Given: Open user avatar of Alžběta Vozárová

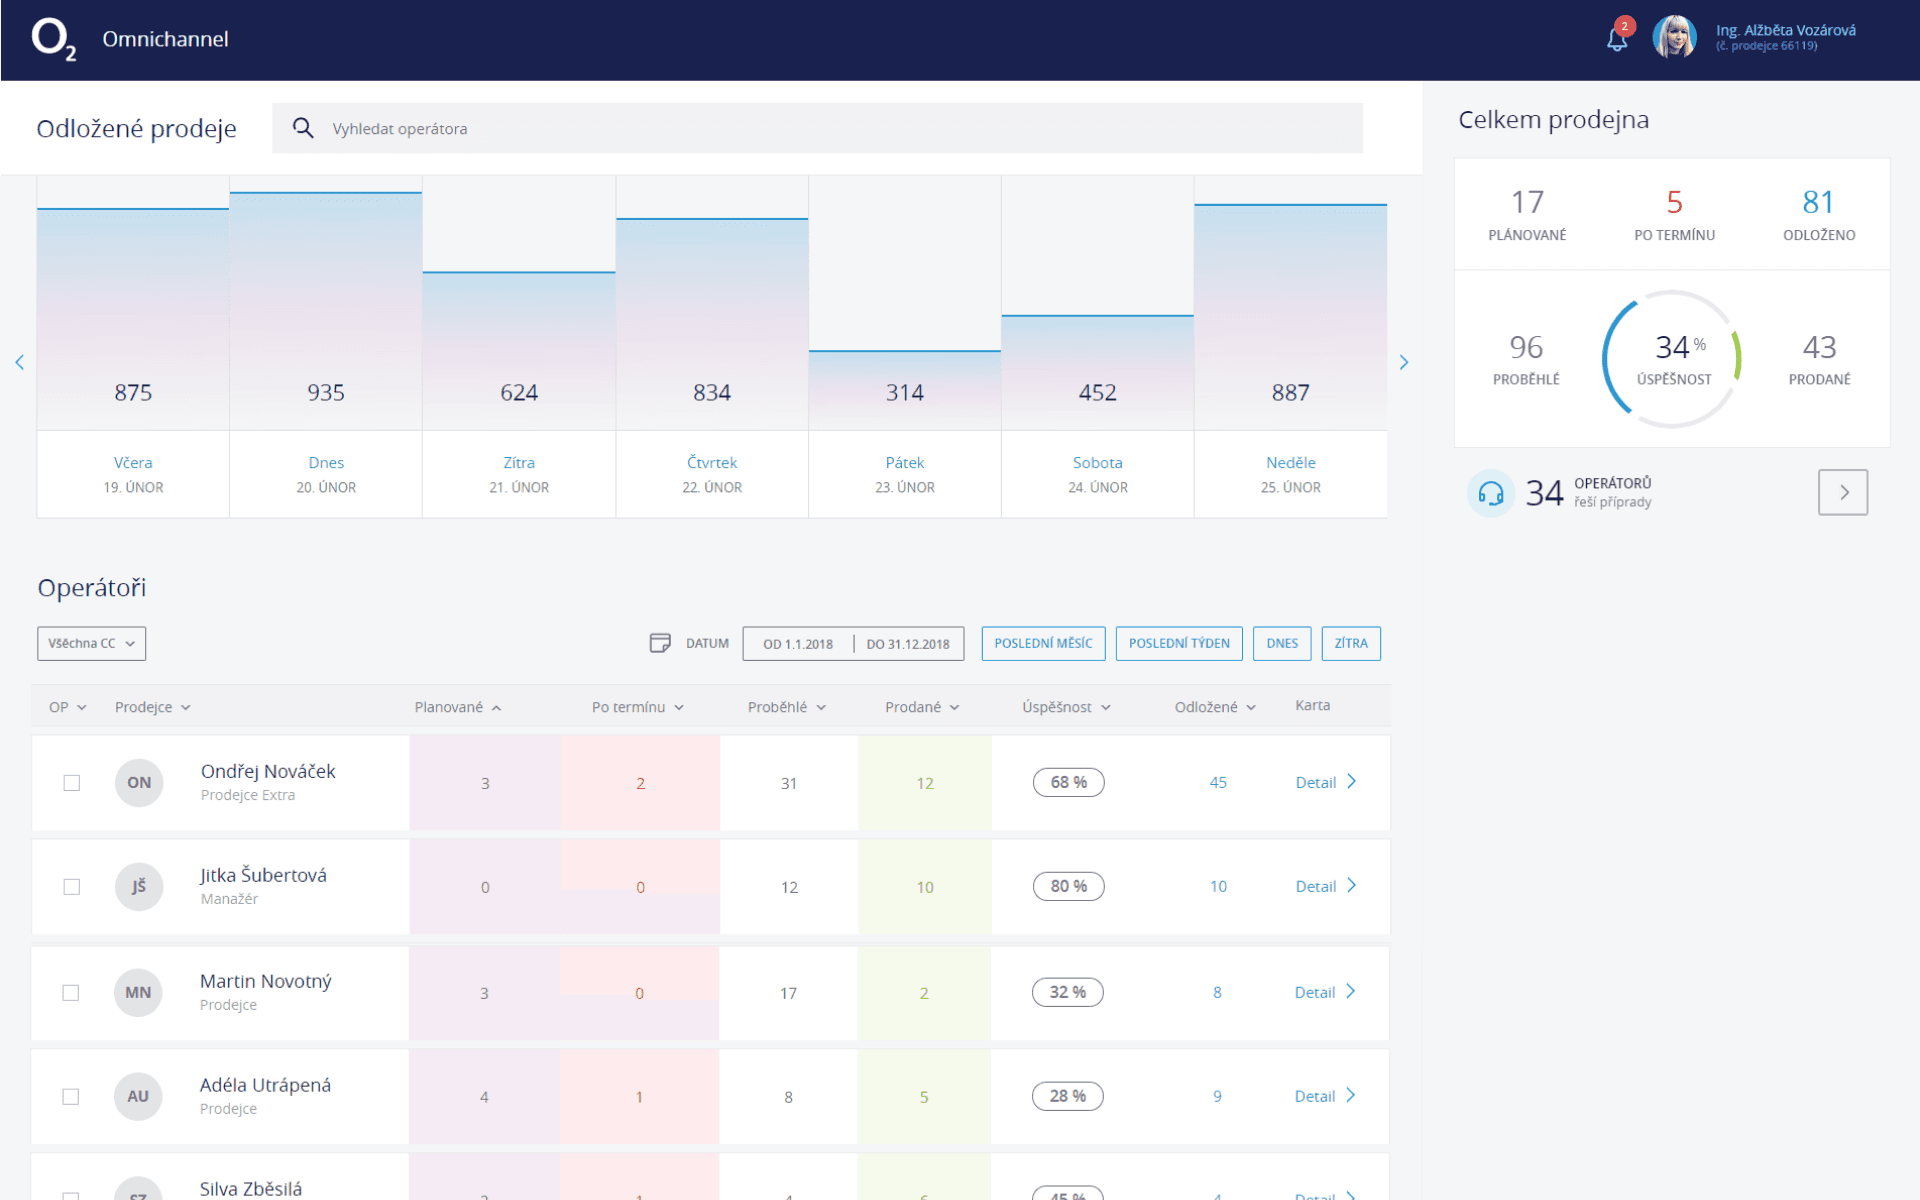Looking at the screenshot, I should 1674,37.
